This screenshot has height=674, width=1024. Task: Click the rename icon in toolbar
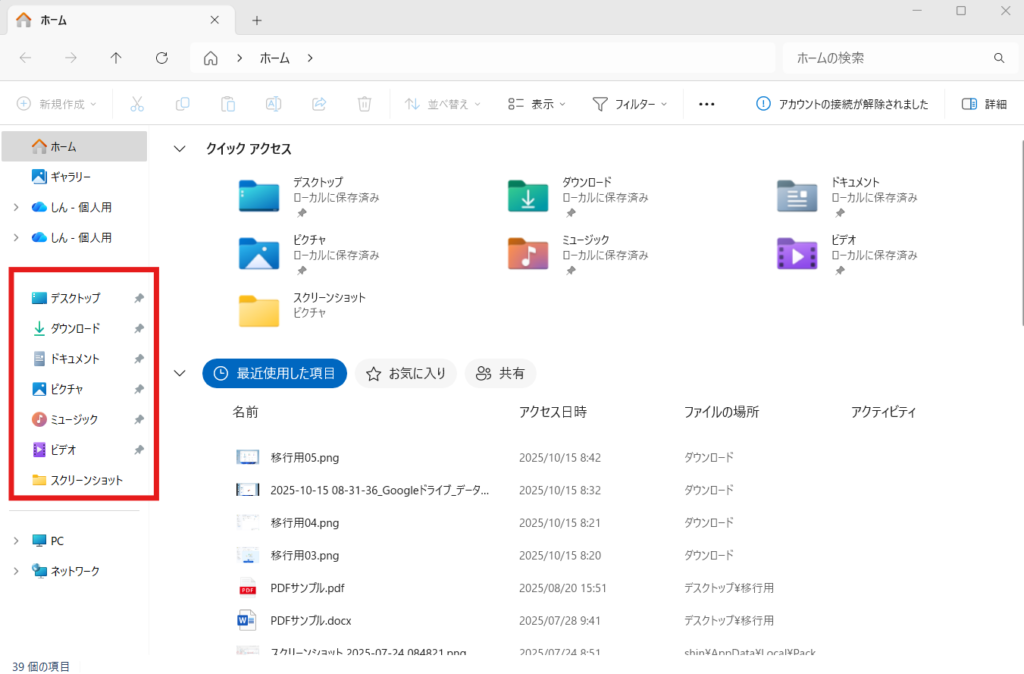[x=273, y=104]
